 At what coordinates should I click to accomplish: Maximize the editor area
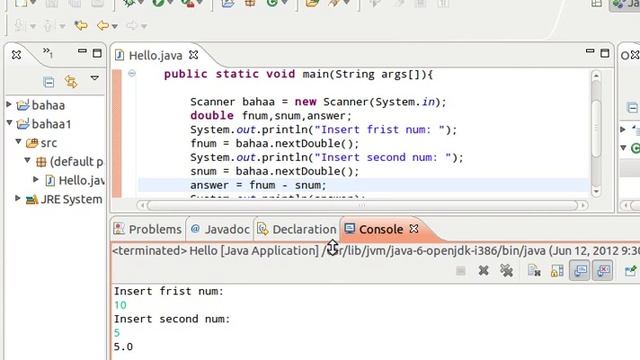pyautogui.click(x=605, y=53)
